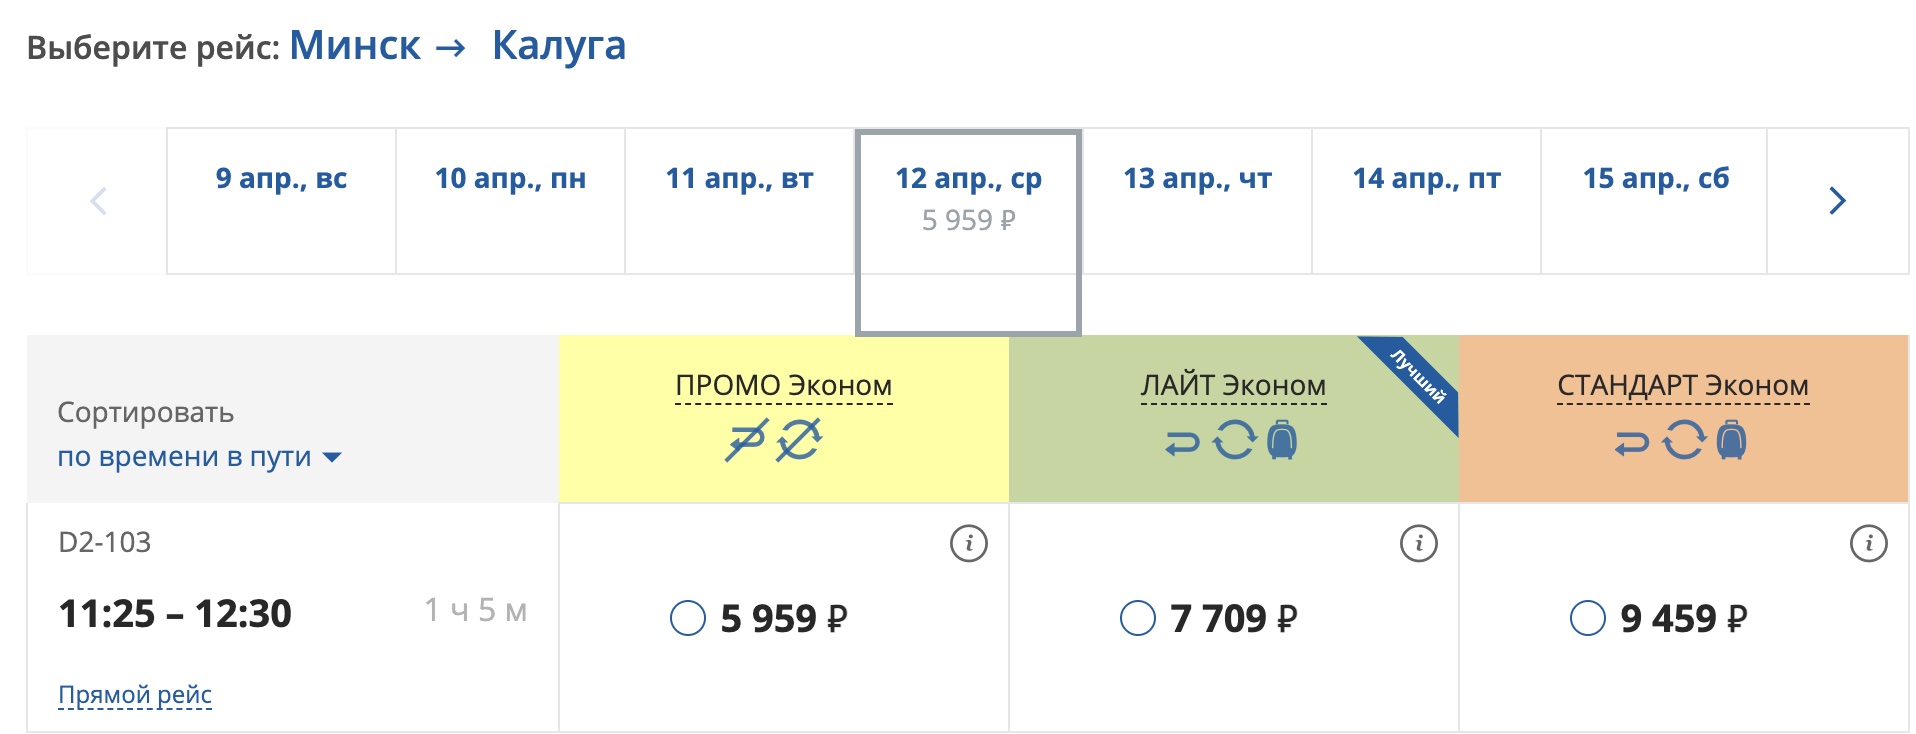The width and height of the screenshot is (1916, 734).
Task: Click info icon for 5 959 ₽ fare
Action: [x=968, y=544]
